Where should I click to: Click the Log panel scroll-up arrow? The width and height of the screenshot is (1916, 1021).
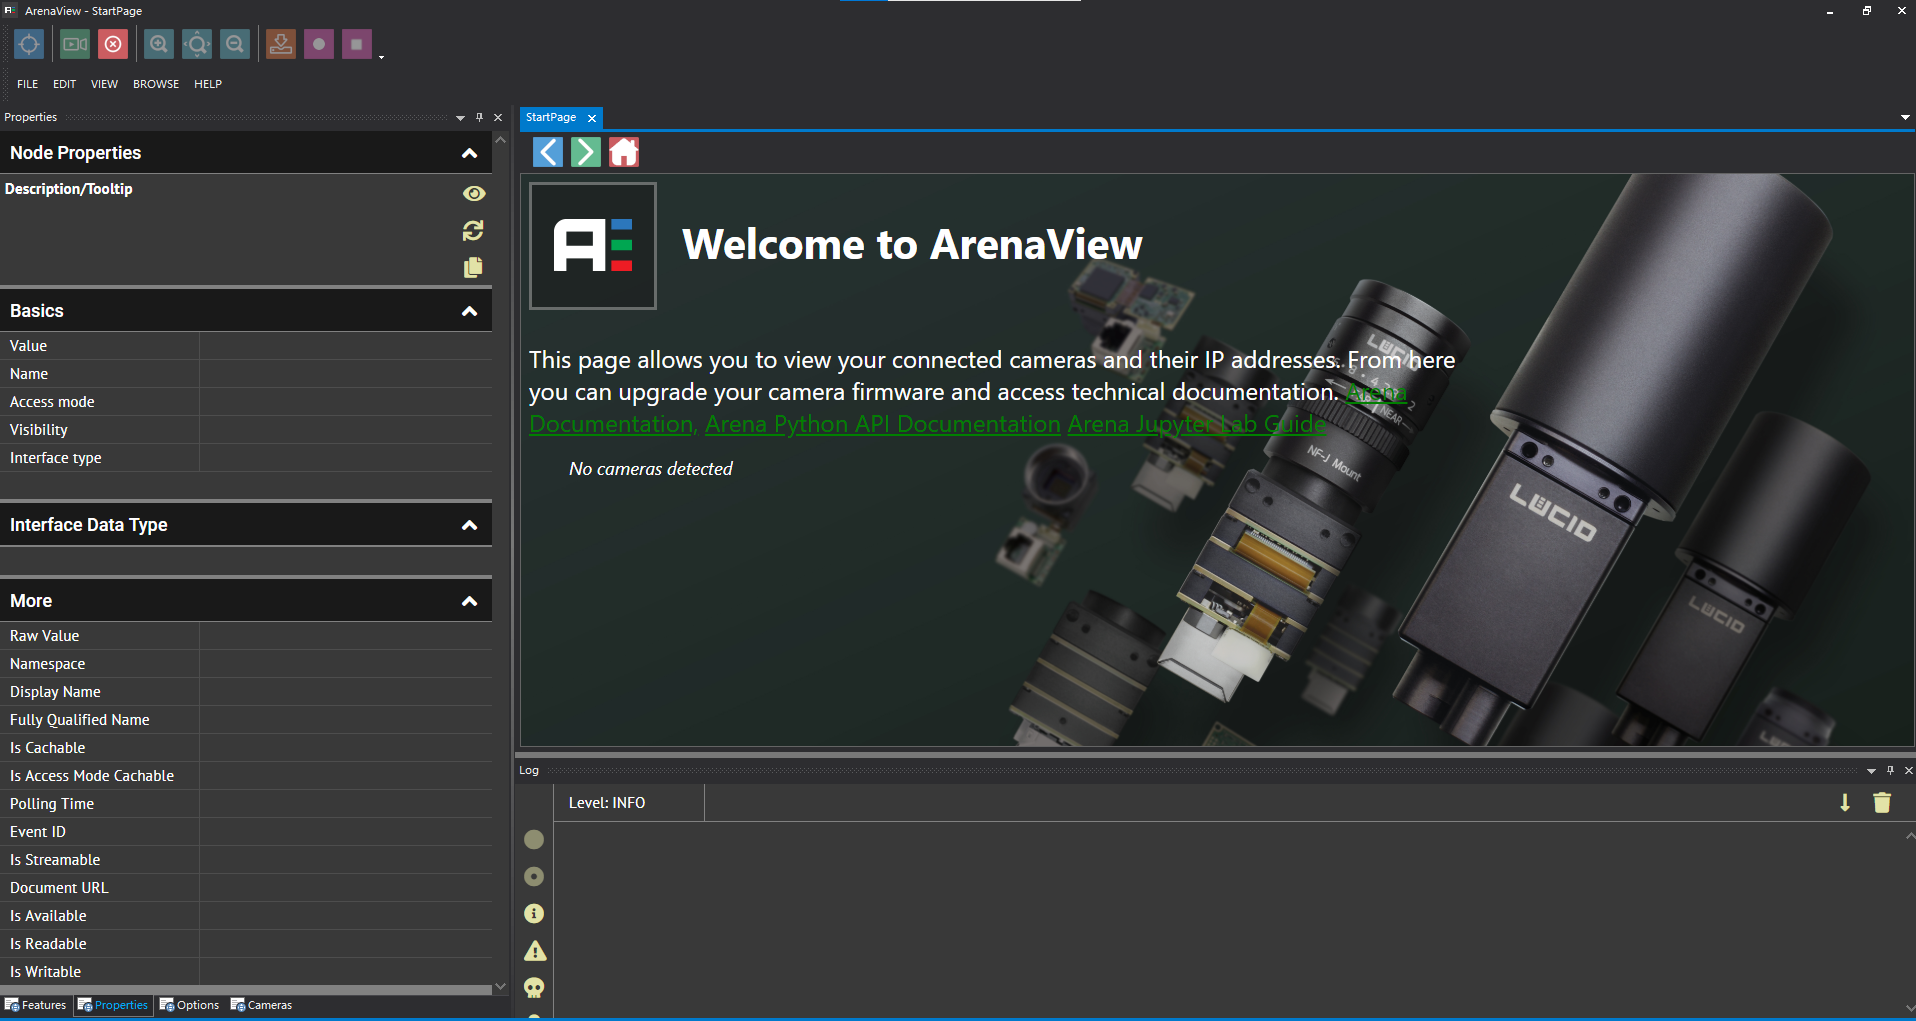[1909, 835]
